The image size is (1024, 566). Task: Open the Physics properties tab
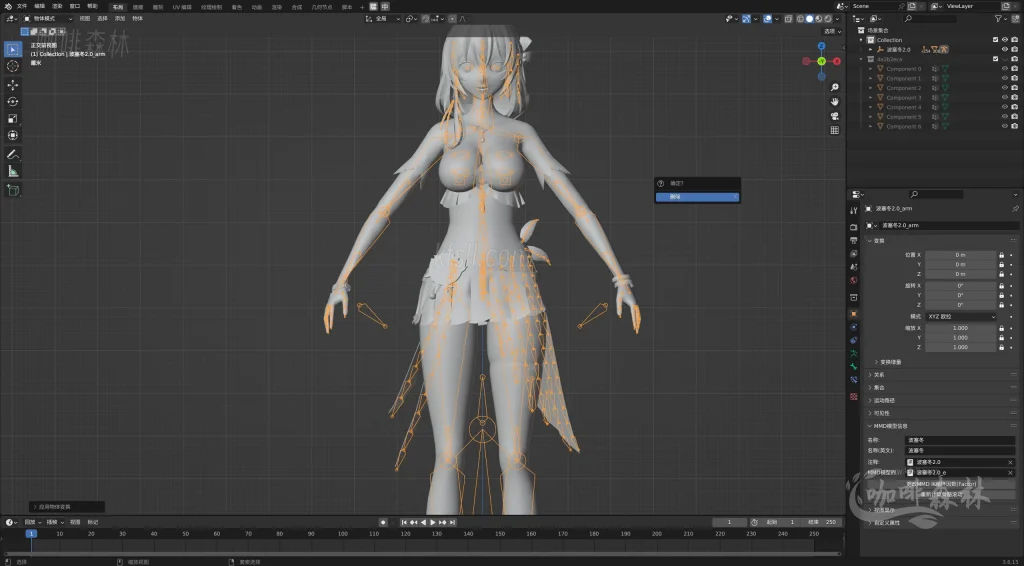[854, 326]
